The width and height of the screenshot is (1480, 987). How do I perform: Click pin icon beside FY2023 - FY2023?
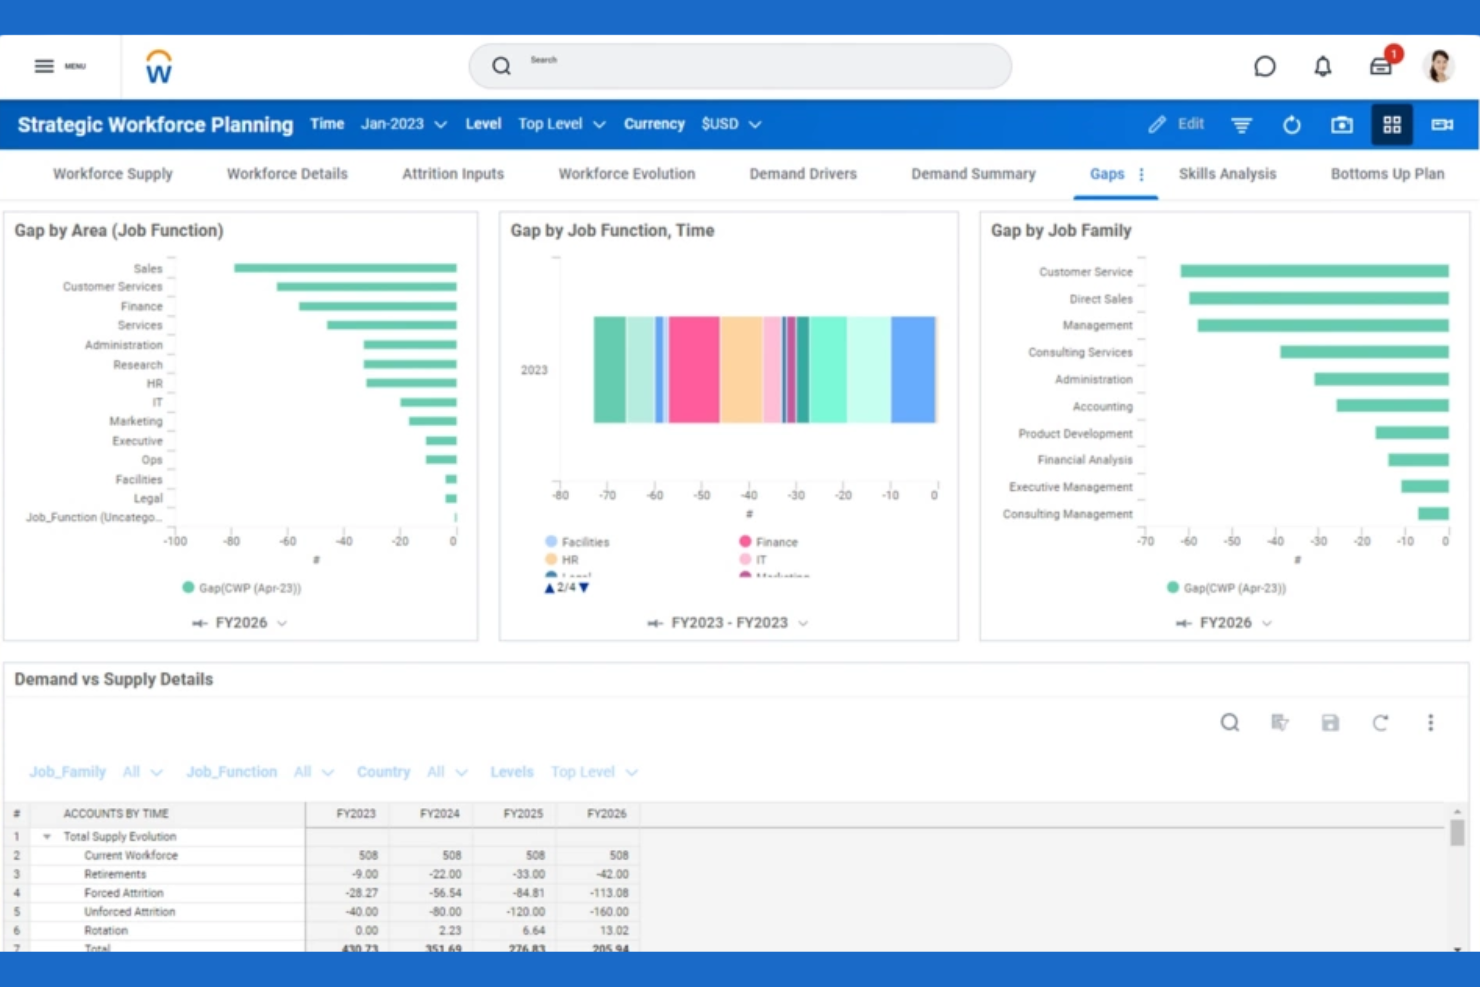pyautogui.click(x=655, y=623)
